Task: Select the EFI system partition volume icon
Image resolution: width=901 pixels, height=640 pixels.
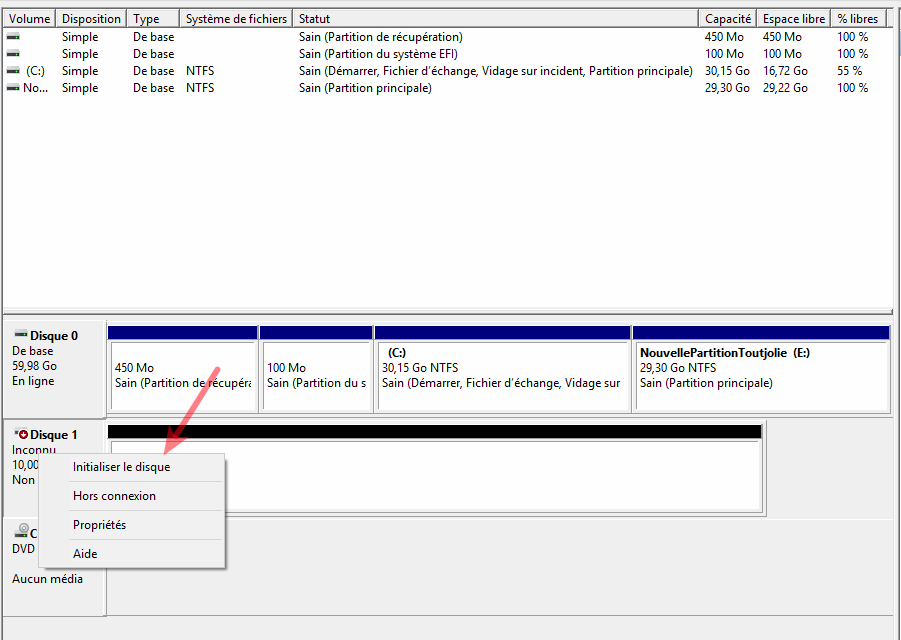Action: 13,54
